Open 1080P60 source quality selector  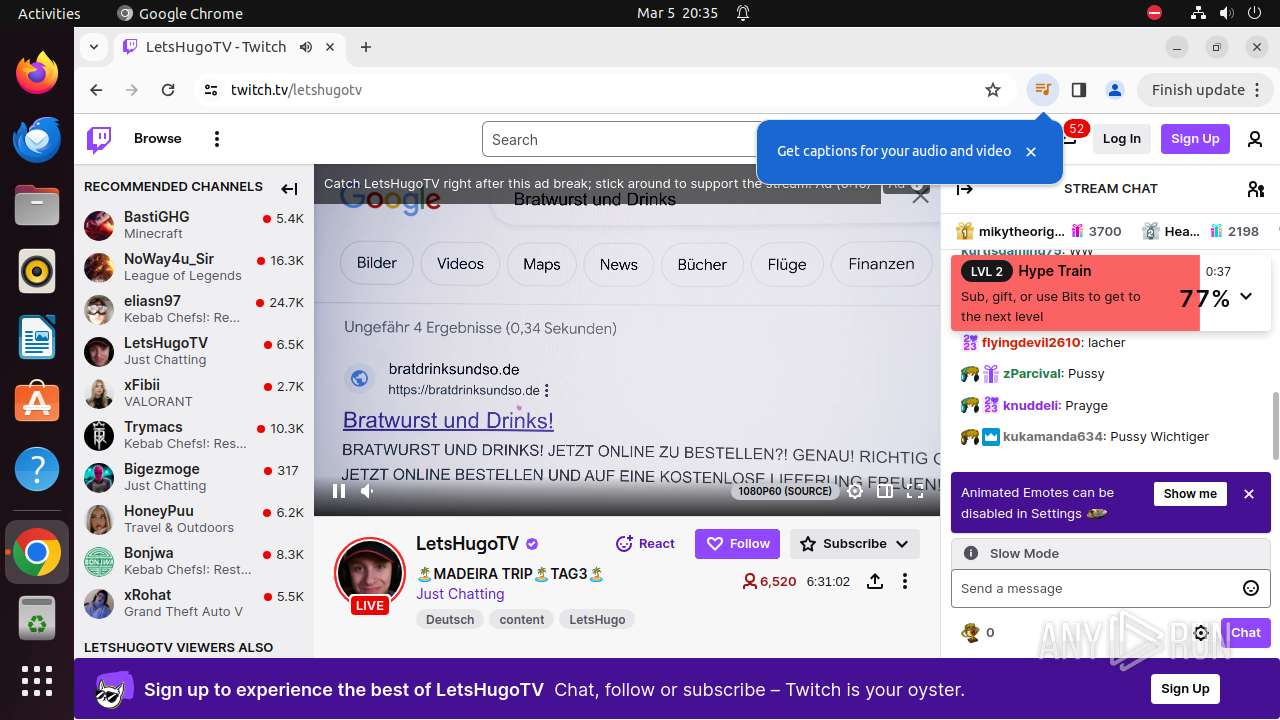pos(785,491)
